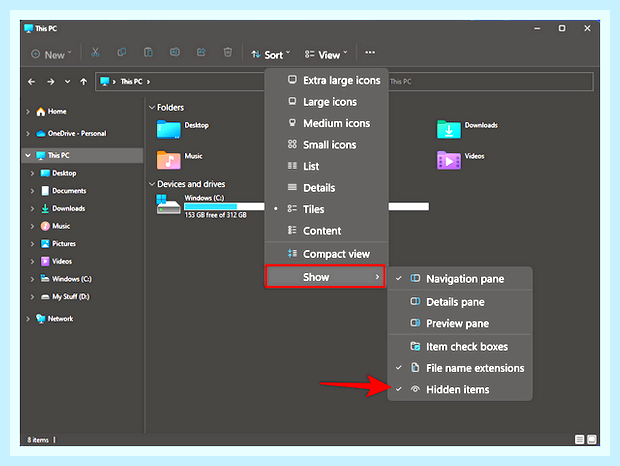620x466 pixels.
Task: Open the Music folder tile
Action: pos(180,160)
